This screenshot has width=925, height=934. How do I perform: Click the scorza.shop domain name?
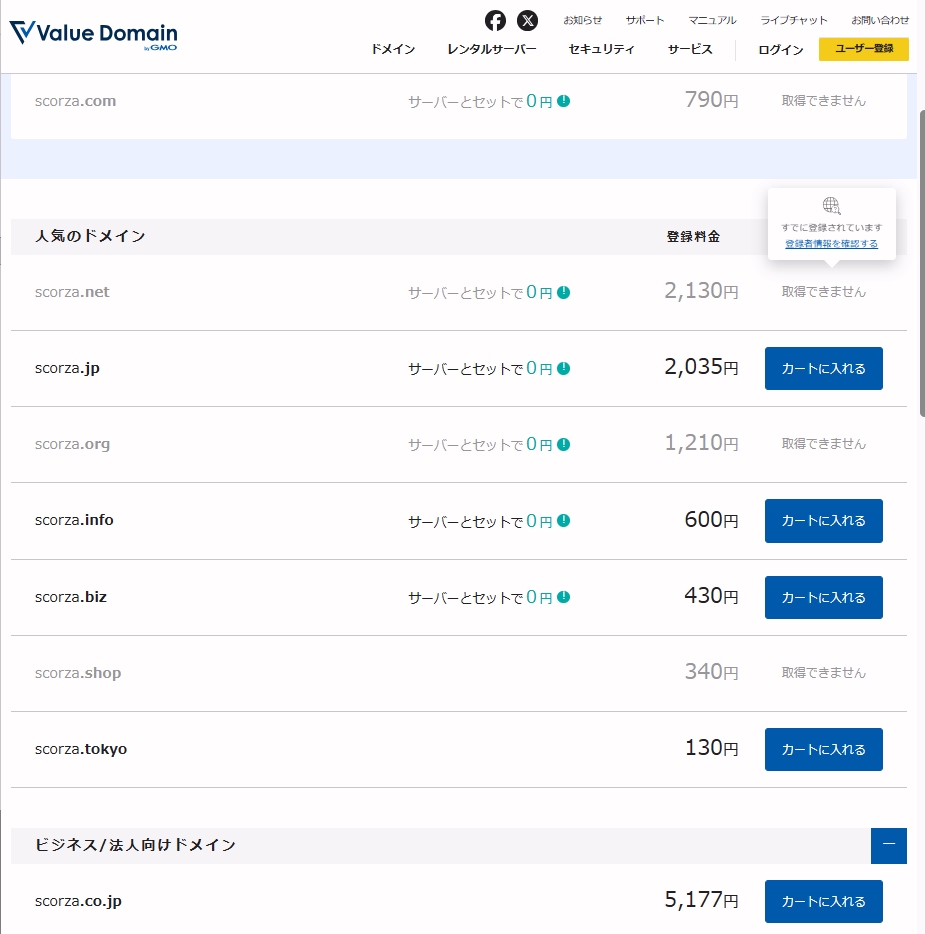(78, 673)
